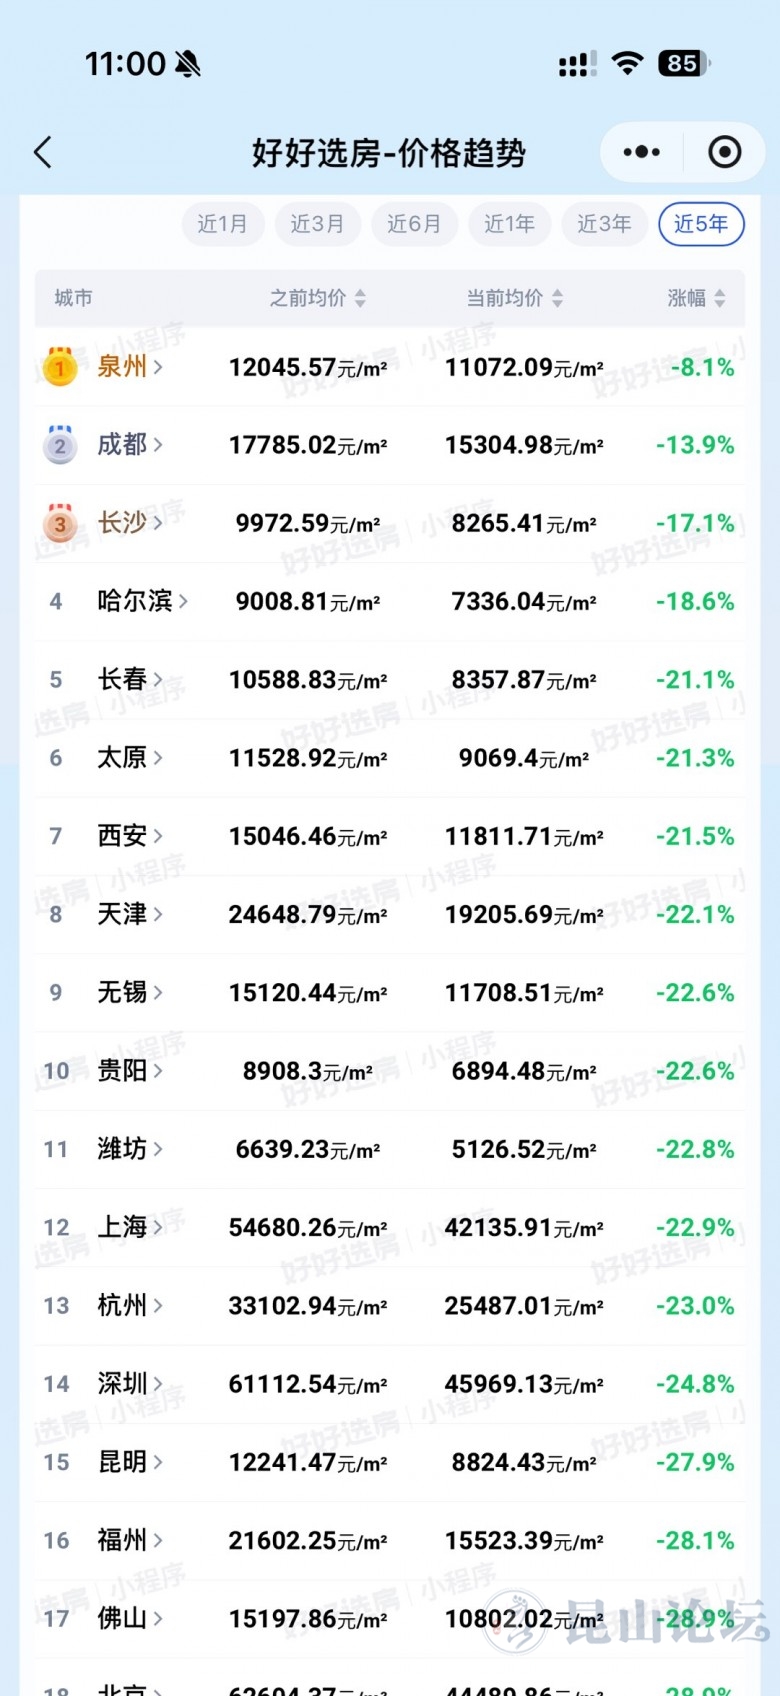Tap the gold first-place medal icon

(60, 367)
